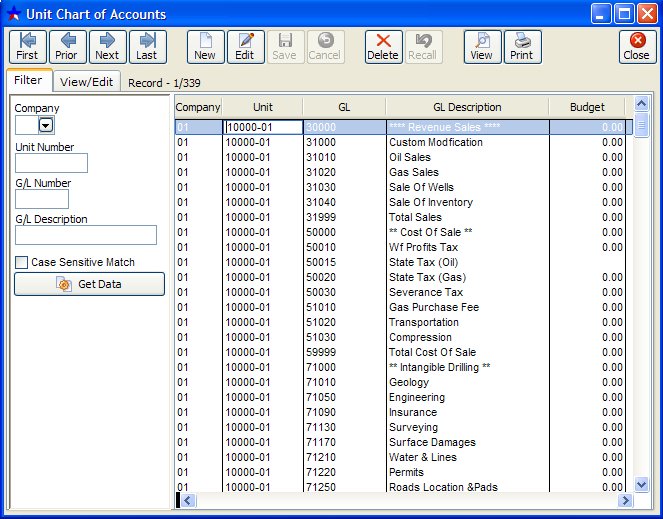This screenshot has width=663, height=519.
Task: Select the Compression row
Action: [400, 338]
